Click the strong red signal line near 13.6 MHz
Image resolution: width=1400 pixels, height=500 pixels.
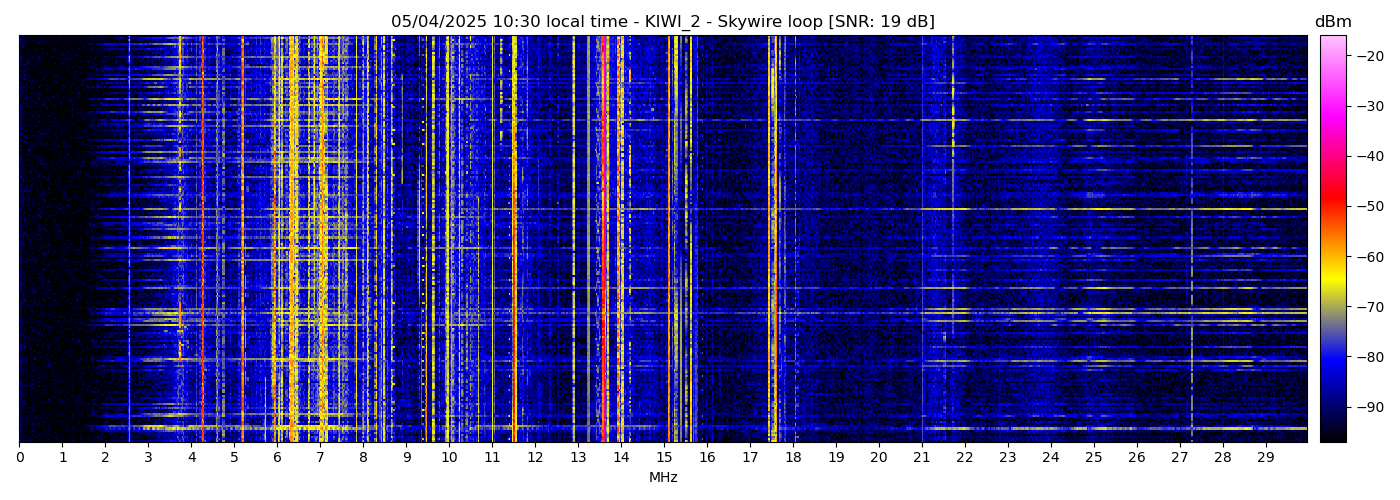pos(604,240)
